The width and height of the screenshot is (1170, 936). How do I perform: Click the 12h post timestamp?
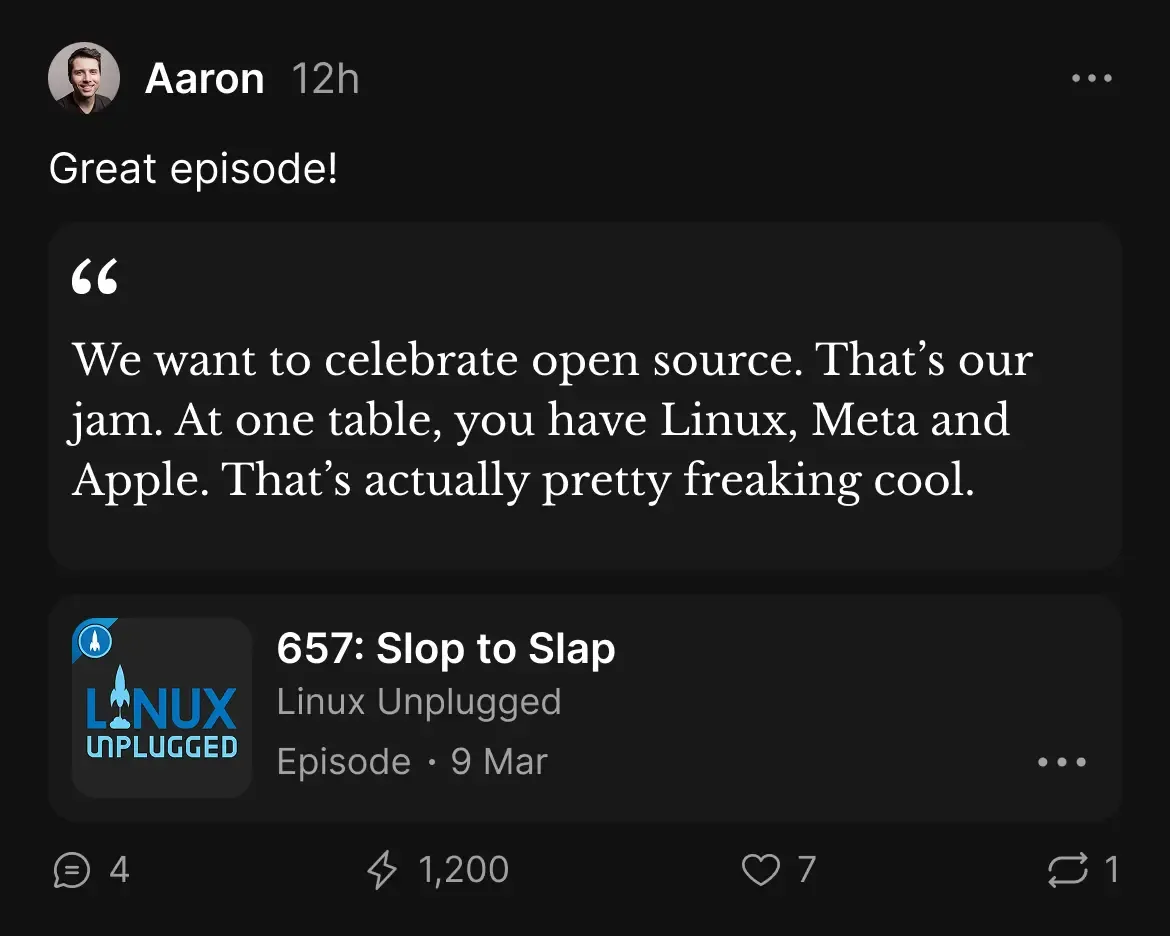[325, 78]
